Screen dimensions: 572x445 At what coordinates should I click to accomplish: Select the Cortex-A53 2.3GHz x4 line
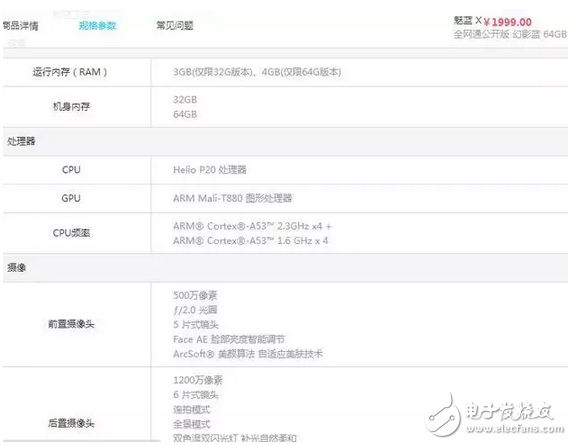(x=252, y=226)
